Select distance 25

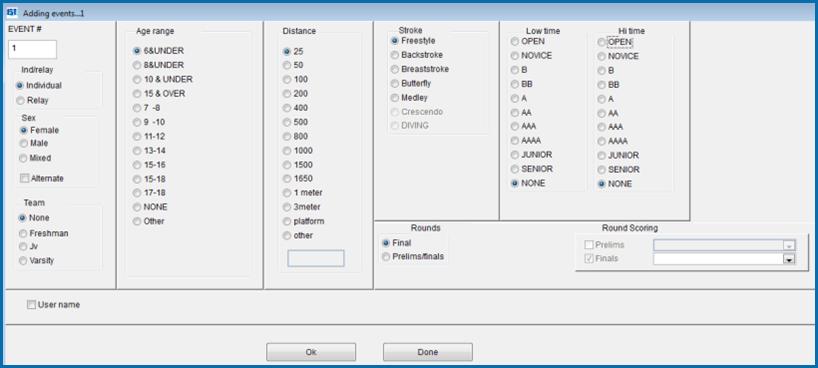(293, 52)
